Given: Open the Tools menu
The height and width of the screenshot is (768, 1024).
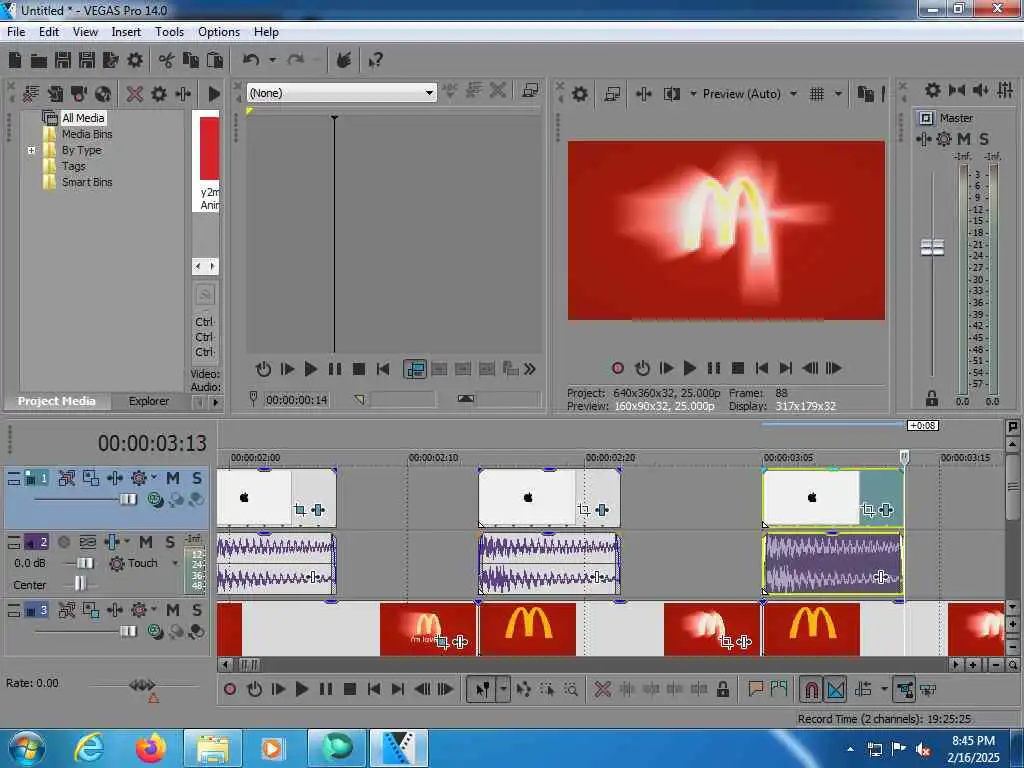Looking at the screenshot, I should click(x=169, y=31).
